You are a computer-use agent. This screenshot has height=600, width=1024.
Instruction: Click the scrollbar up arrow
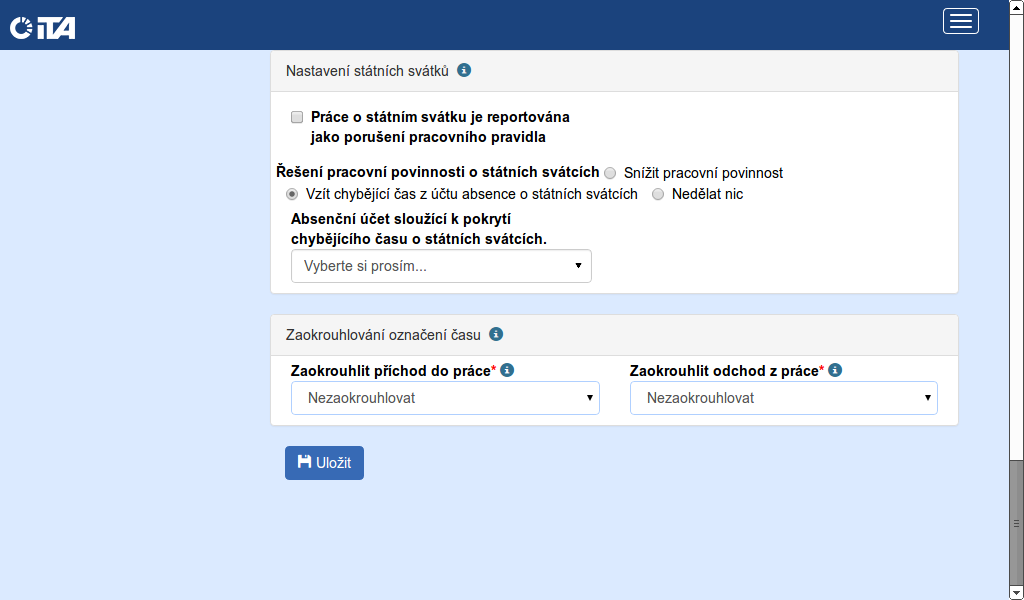click(x=1016, y=6)
